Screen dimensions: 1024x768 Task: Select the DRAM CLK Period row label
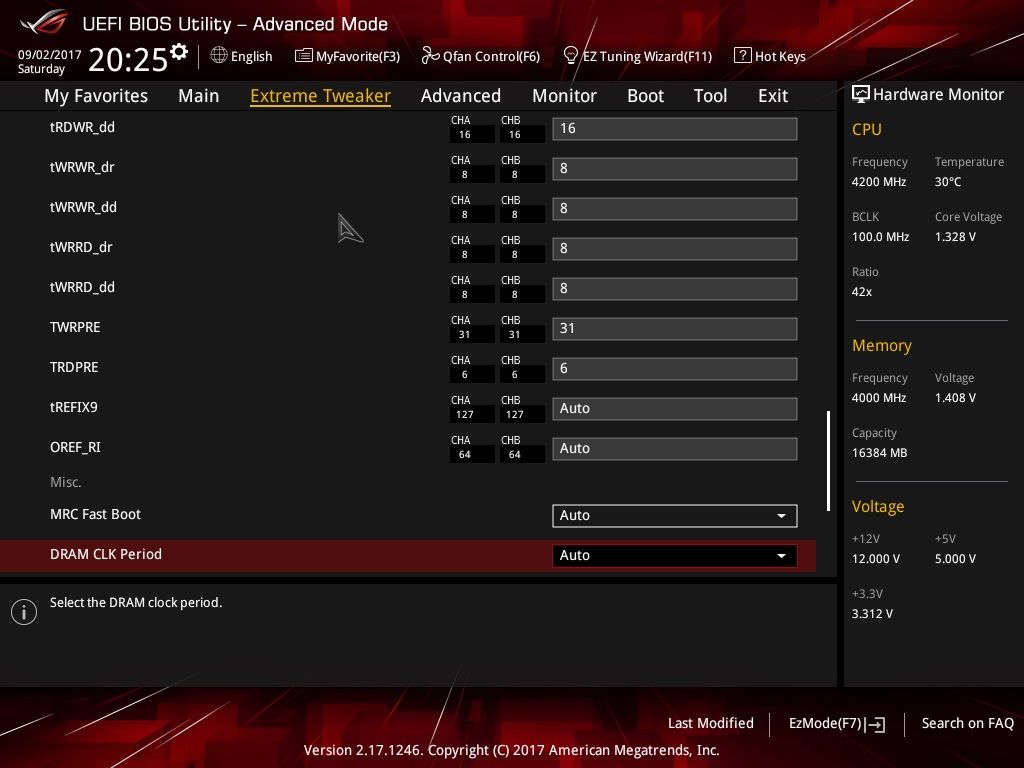(x=106, y=554)
